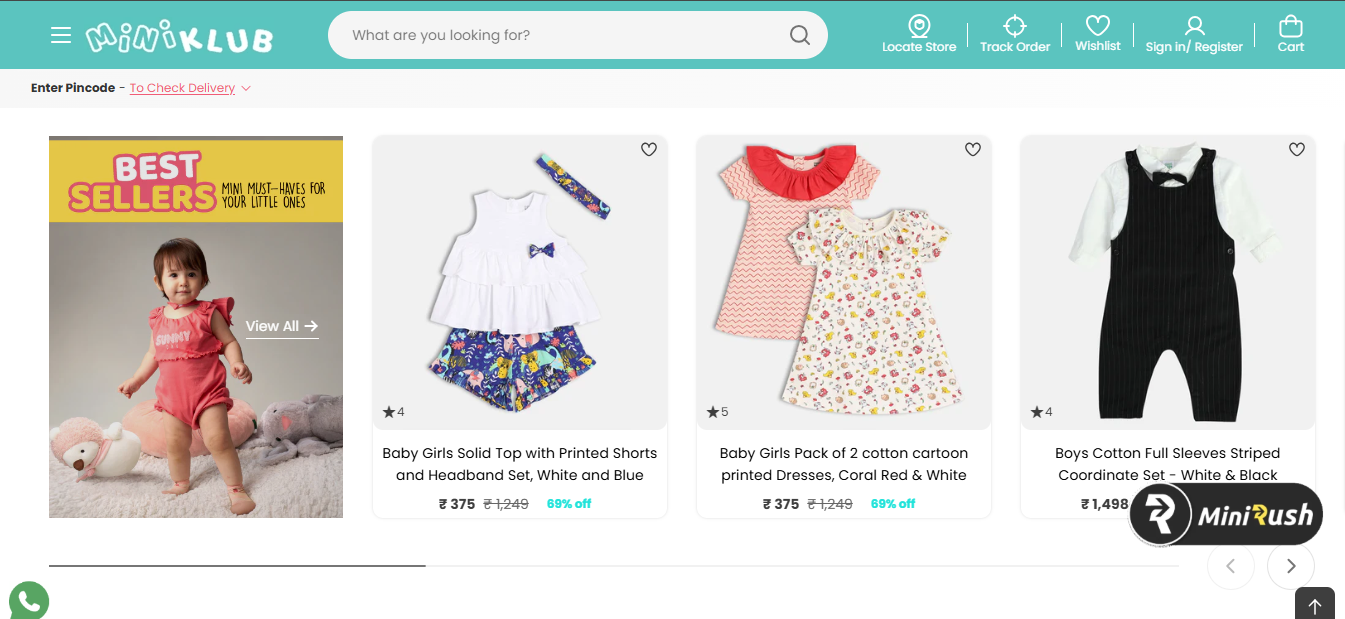This screenshot has height=619, width=1345.
Task: Click the search magnifier icon
Action: coord(799,35)
